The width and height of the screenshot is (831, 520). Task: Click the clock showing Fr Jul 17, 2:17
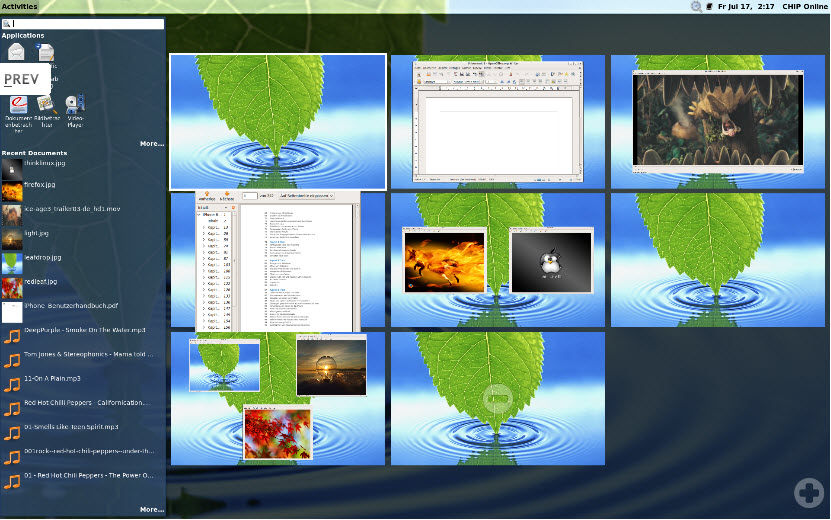pyautogui.click(x=746, y=6)
